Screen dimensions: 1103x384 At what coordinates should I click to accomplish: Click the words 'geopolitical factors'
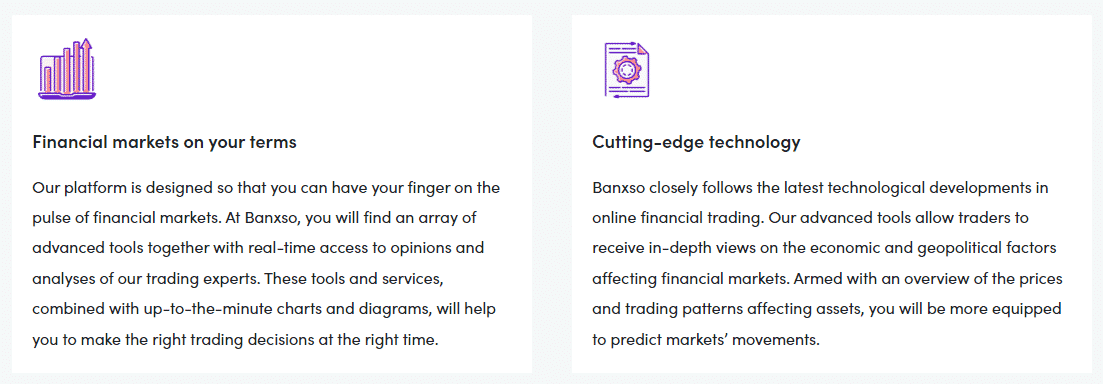pyautogui.click(x=985, y=249)
